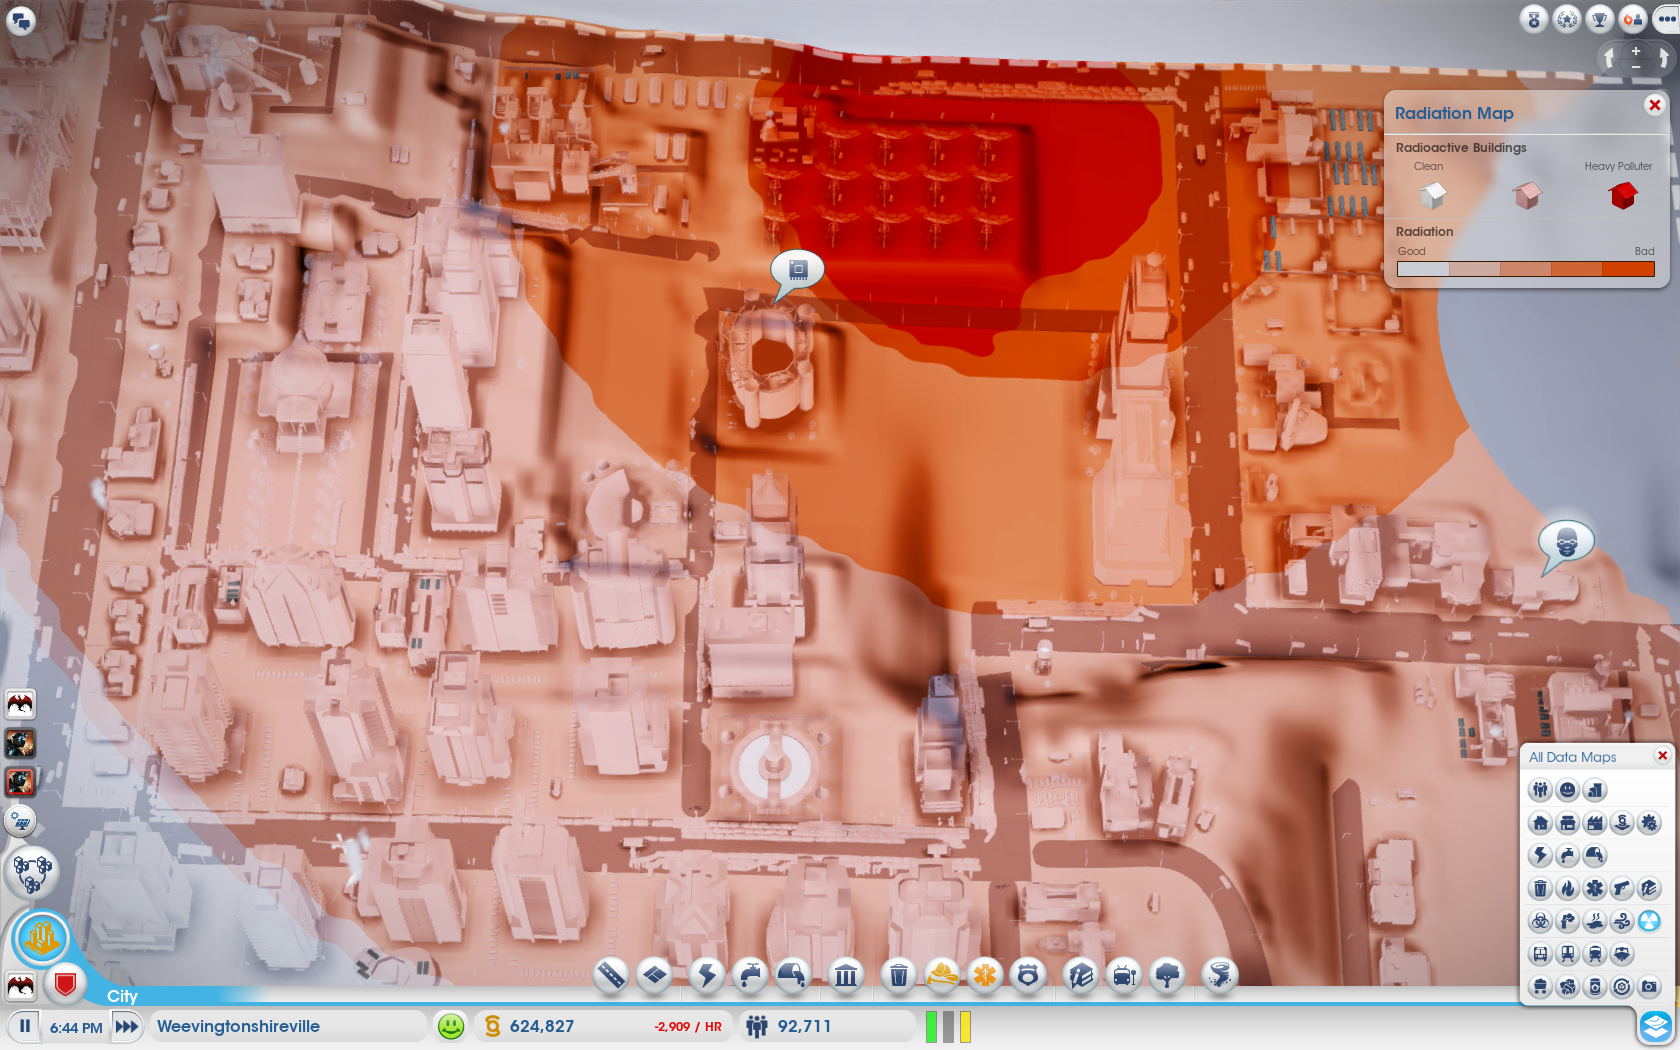Click the Radiation Good-Bad color scale

1525,269
